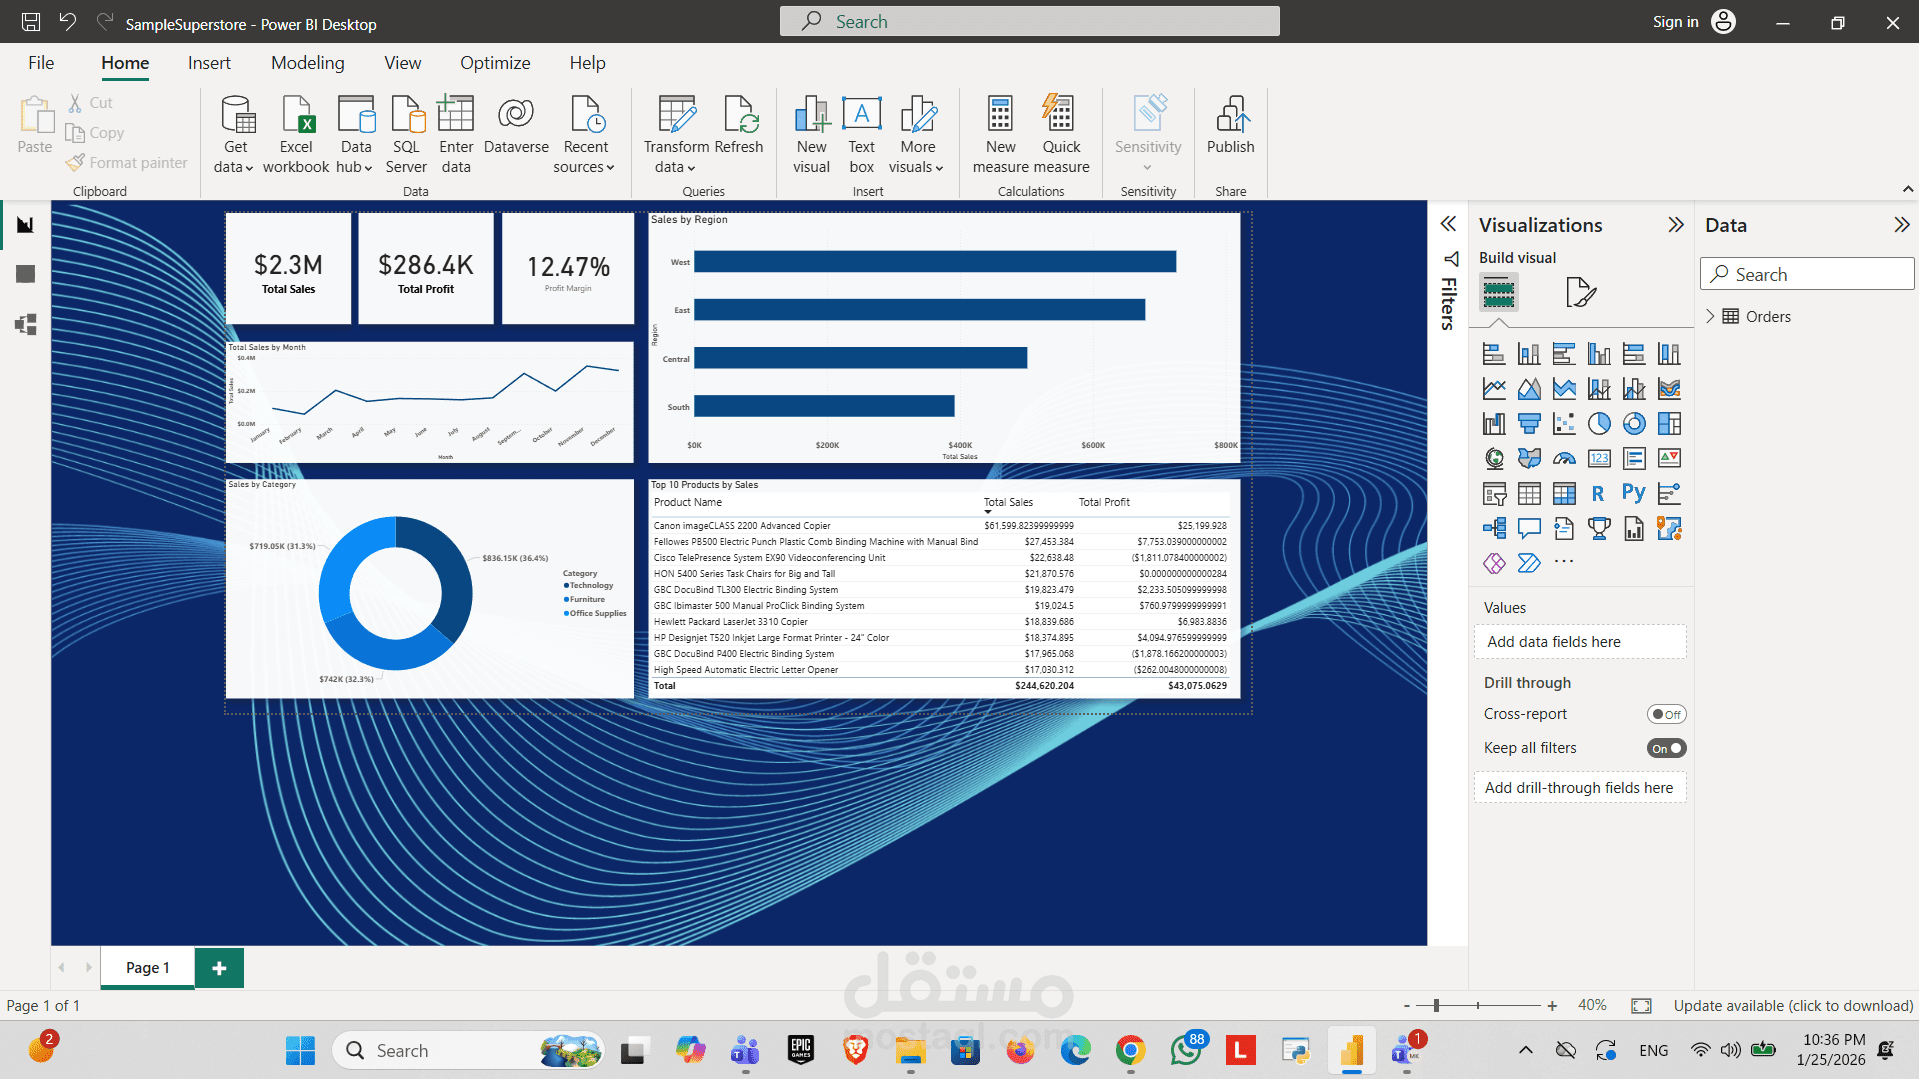Viewport: 1919px width, 1079px height.
Task: Expand the Orders table fields
Action: [x=1710, y=317]
